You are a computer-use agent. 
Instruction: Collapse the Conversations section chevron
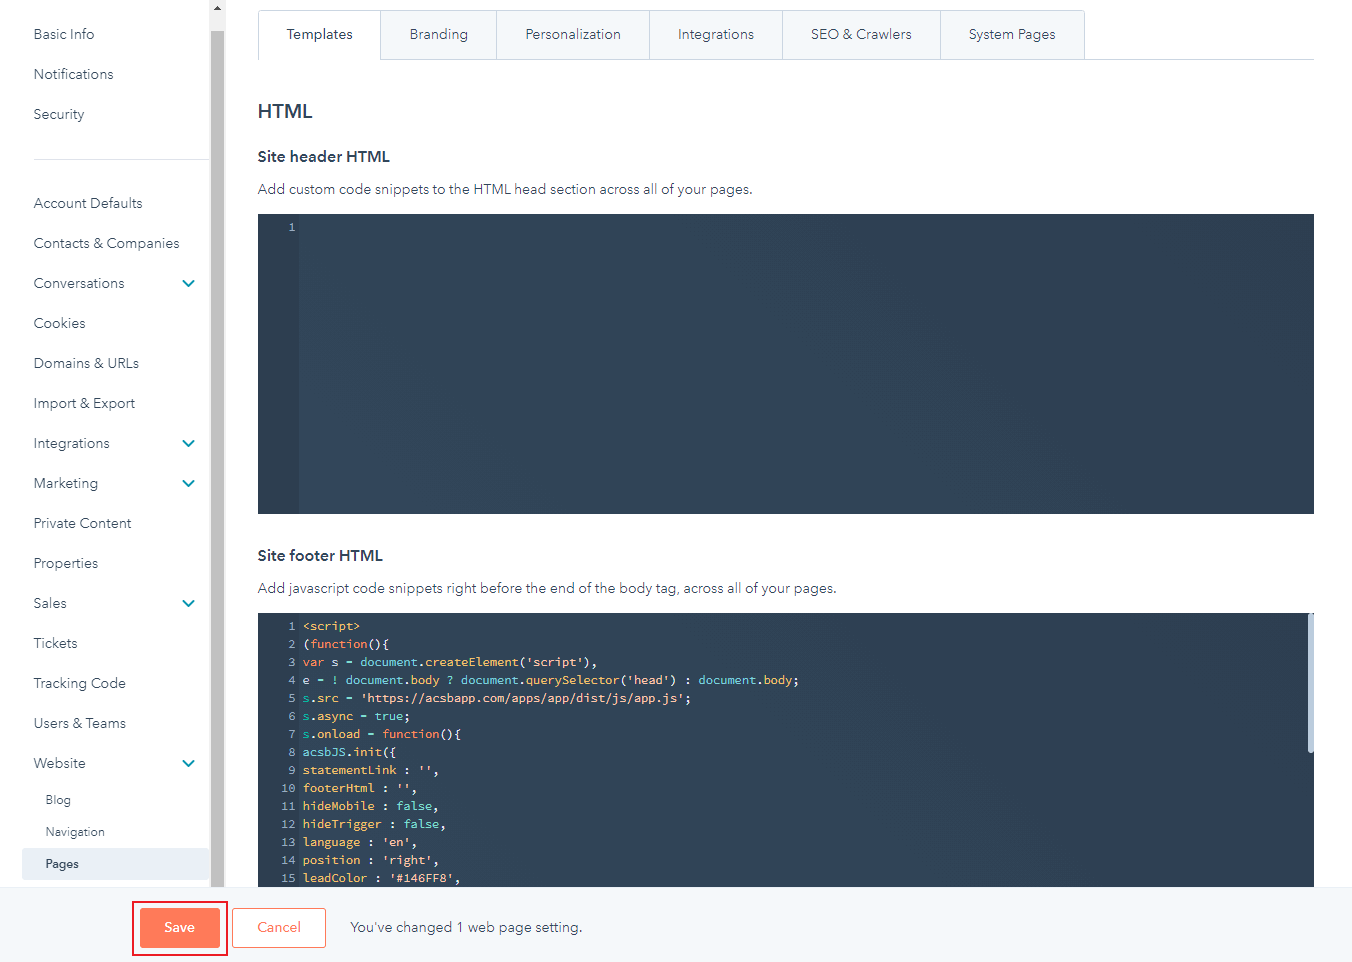pyautogui.click(x=188, y=283)
